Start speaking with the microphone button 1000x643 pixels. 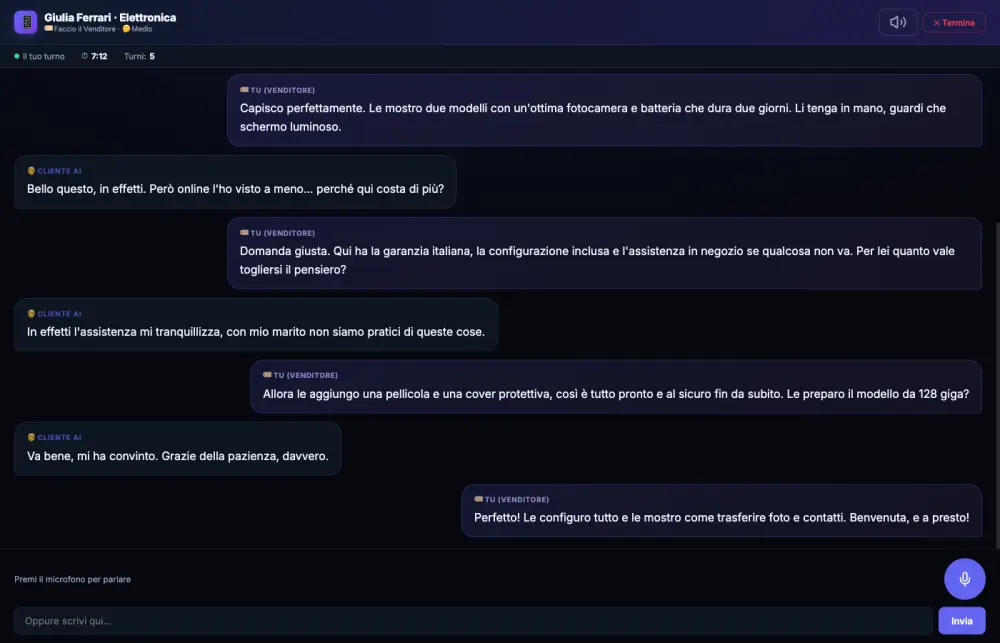coord(964,579)
